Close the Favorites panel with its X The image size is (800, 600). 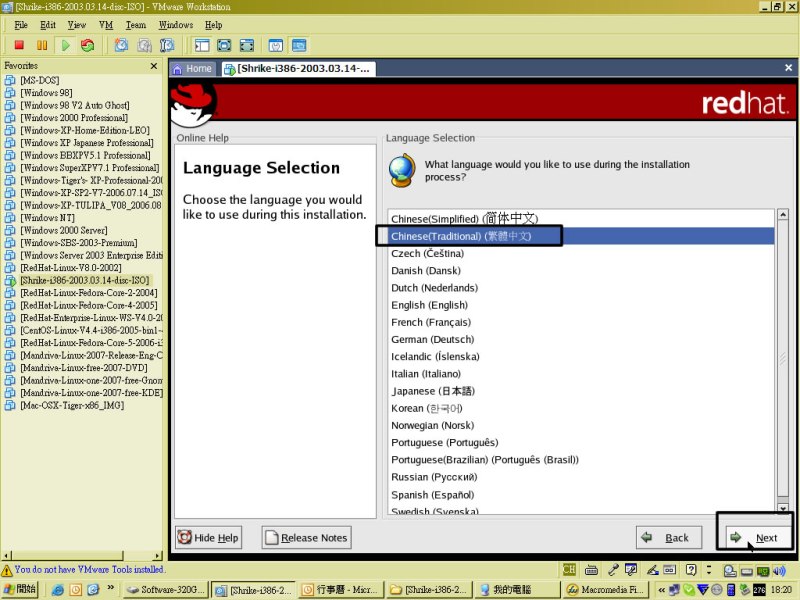point(154,66)
